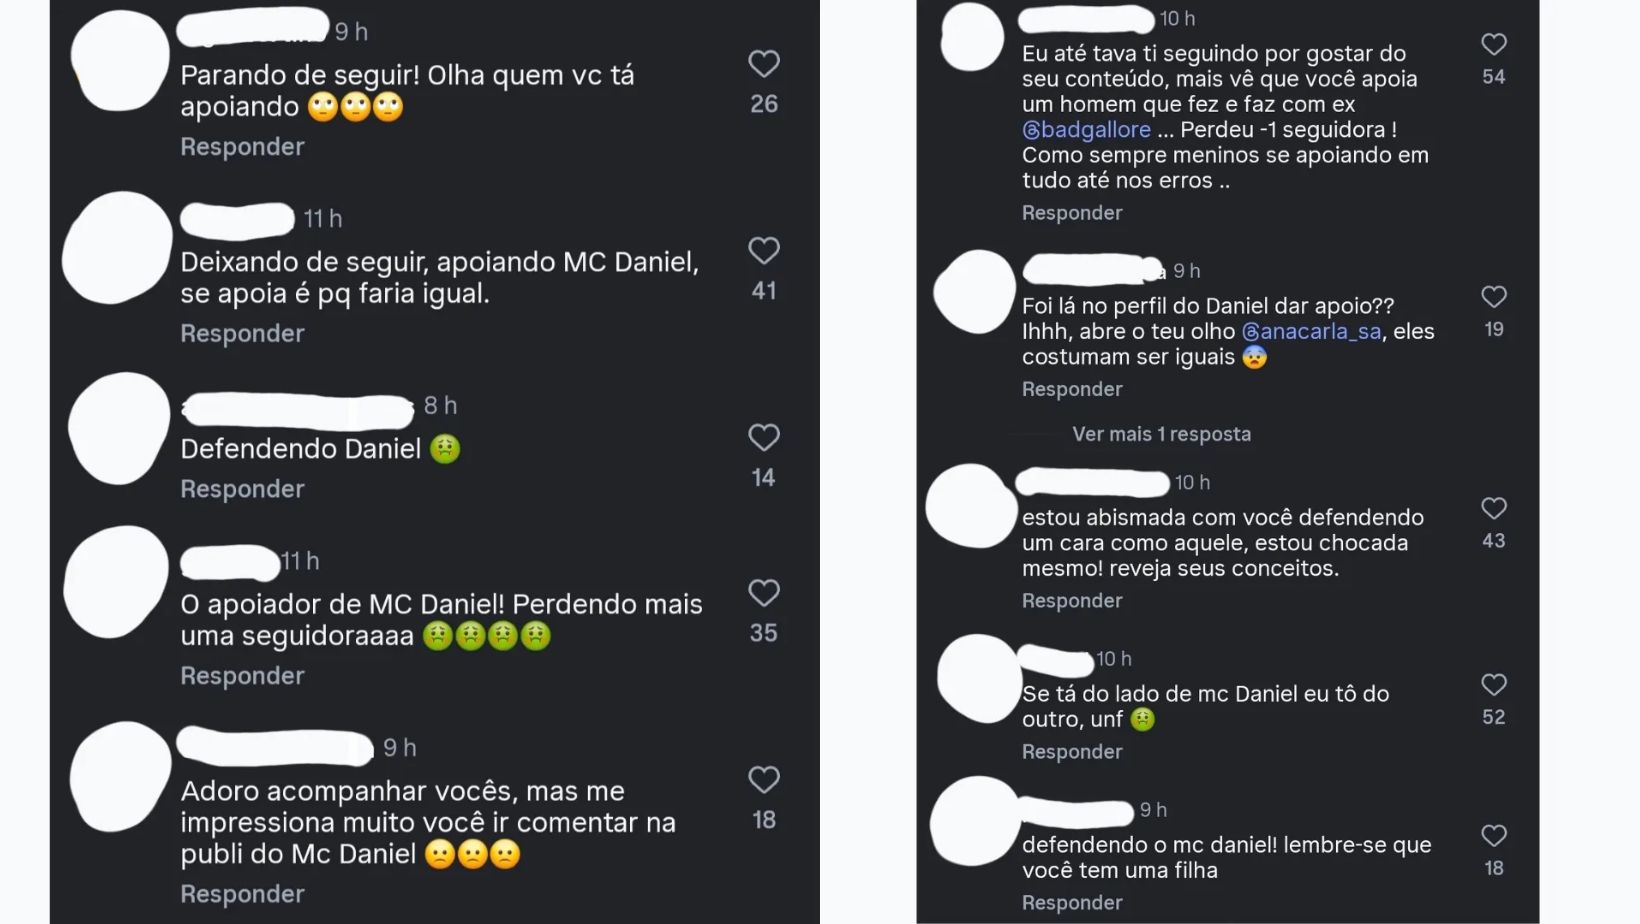Image resolution: width=1640 pixels, height=924 pixels.
Task: Reply to the "estou abismada" comment
Action: click(1071, 600)
